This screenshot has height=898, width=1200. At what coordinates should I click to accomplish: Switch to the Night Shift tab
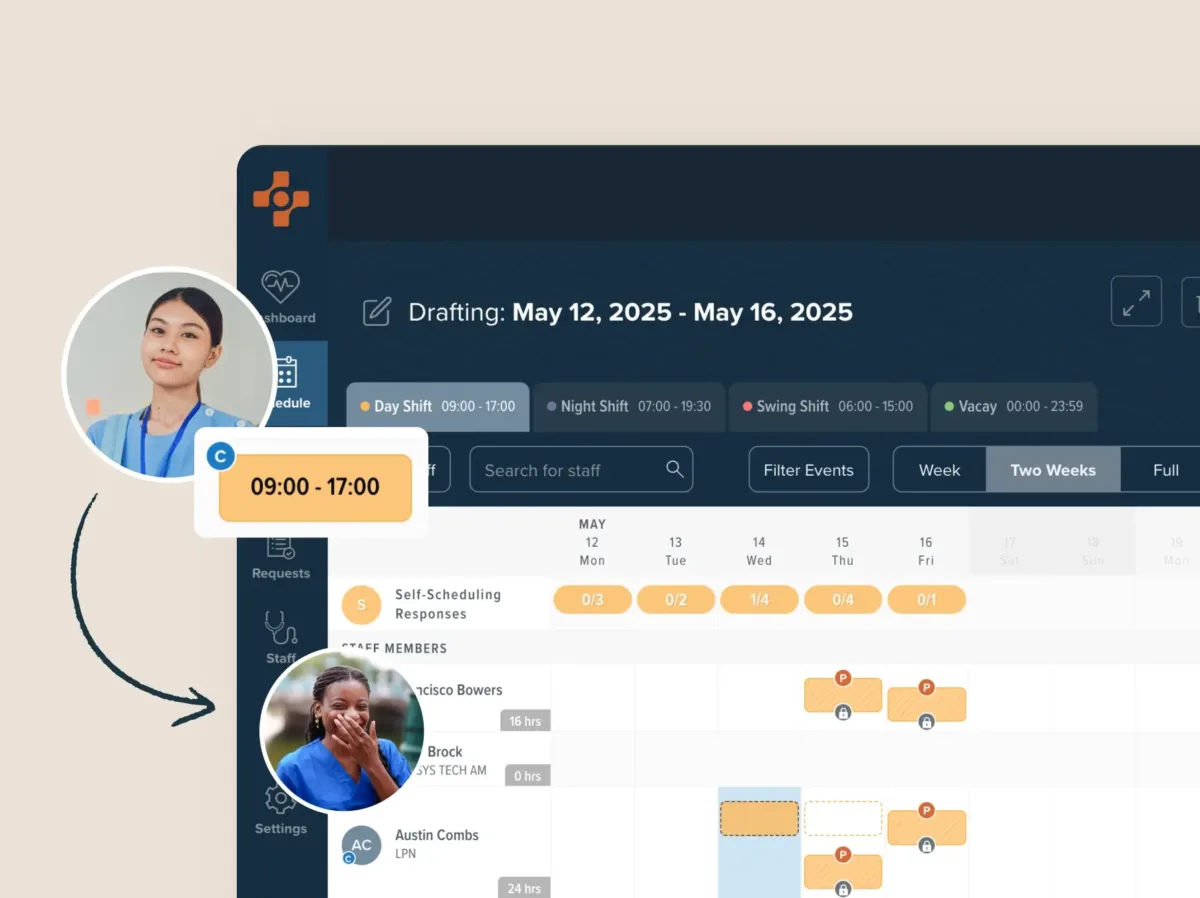[629, 406]
